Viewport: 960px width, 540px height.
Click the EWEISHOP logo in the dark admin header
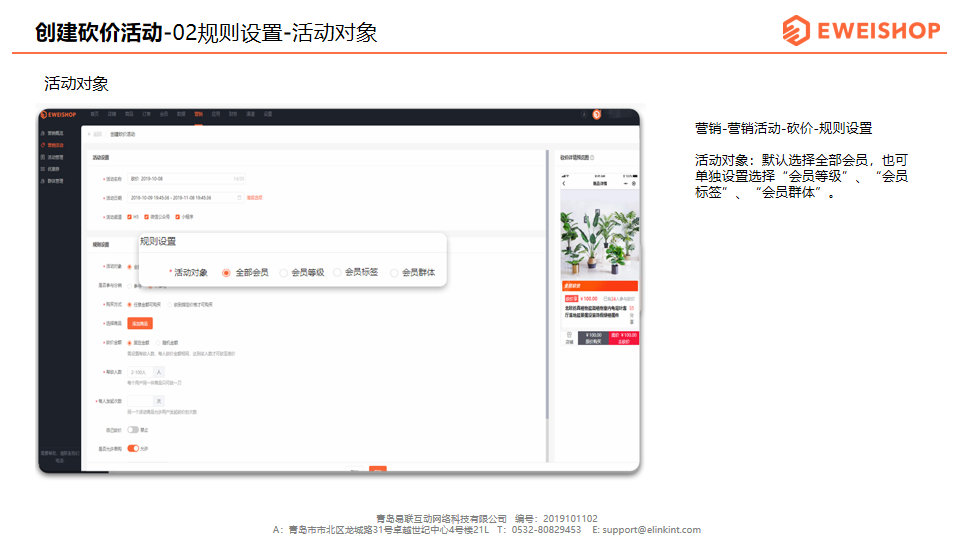click(58, 114)
